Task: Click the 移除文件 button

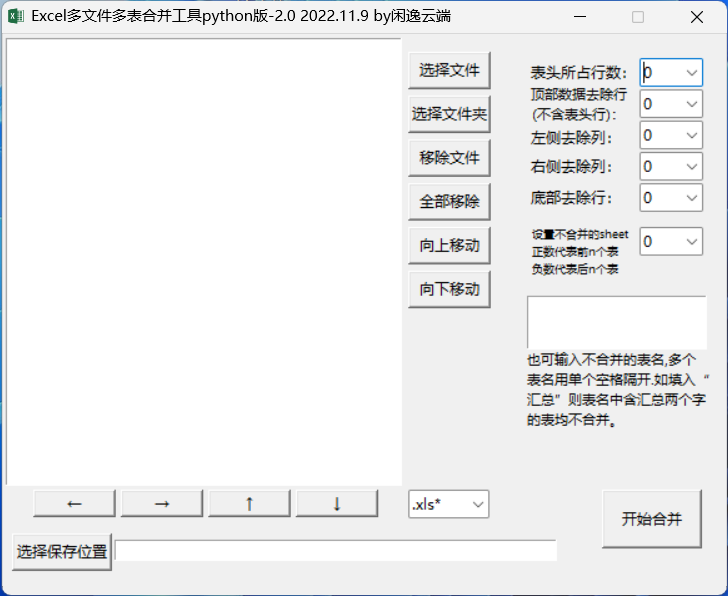Action: coord(449,158)
